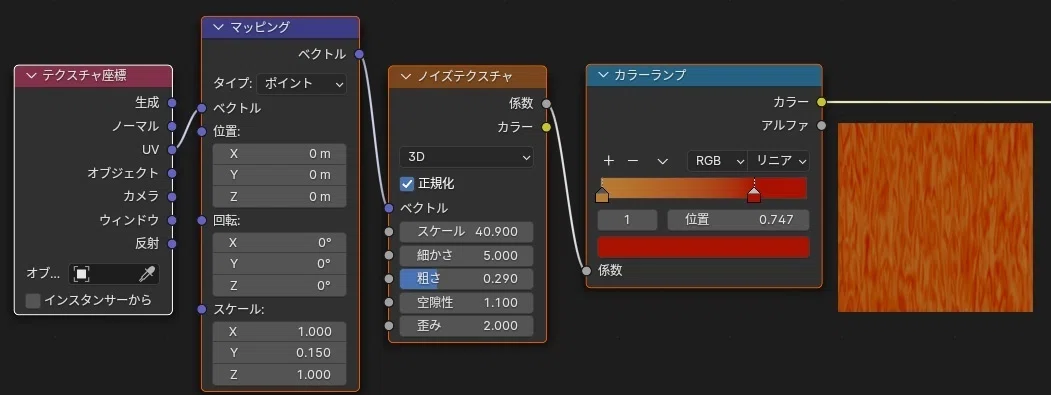Add a color stop with the plus icon
The height and width of the screenshot is (395, 1051).
click(x=609, y=161)
